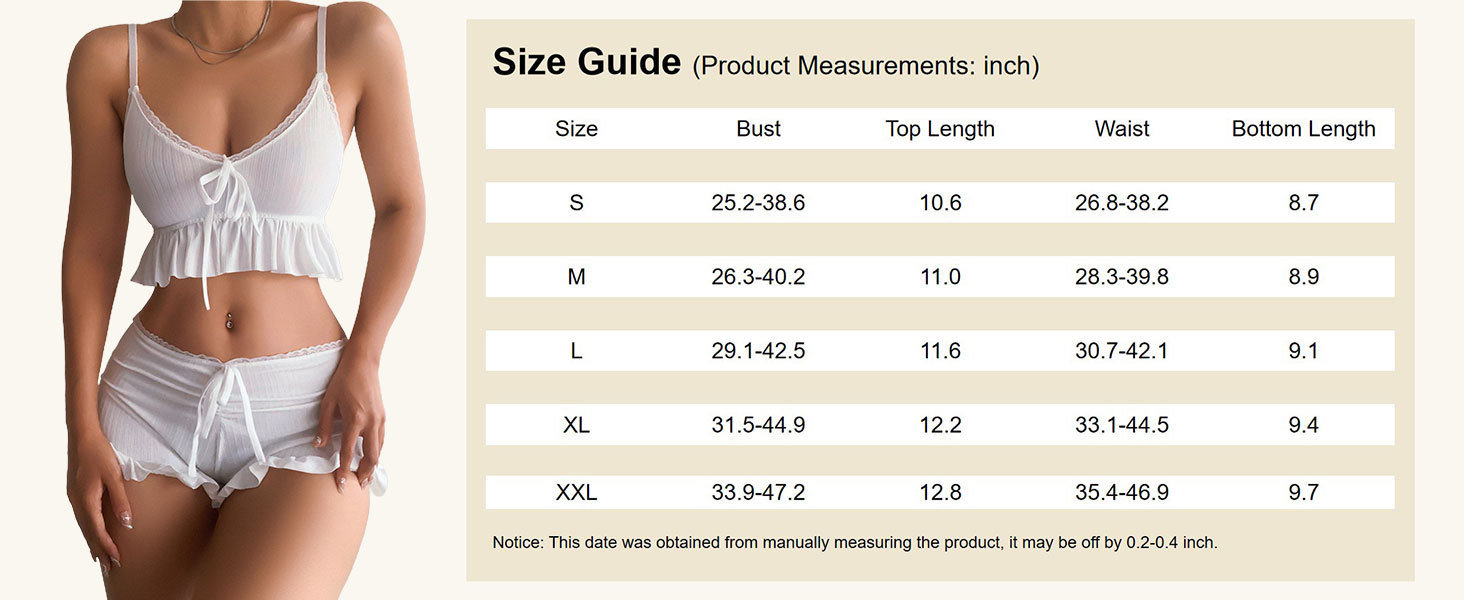
Task: Click the product photo of the white set
Action: point(240,300)
